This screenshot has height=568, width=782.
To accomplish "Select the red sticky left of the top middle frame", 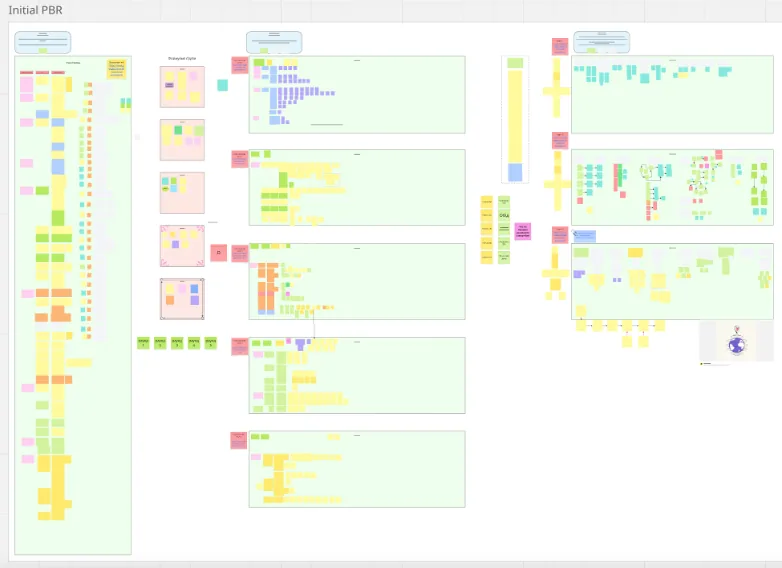I will click(x=240, y=65).
